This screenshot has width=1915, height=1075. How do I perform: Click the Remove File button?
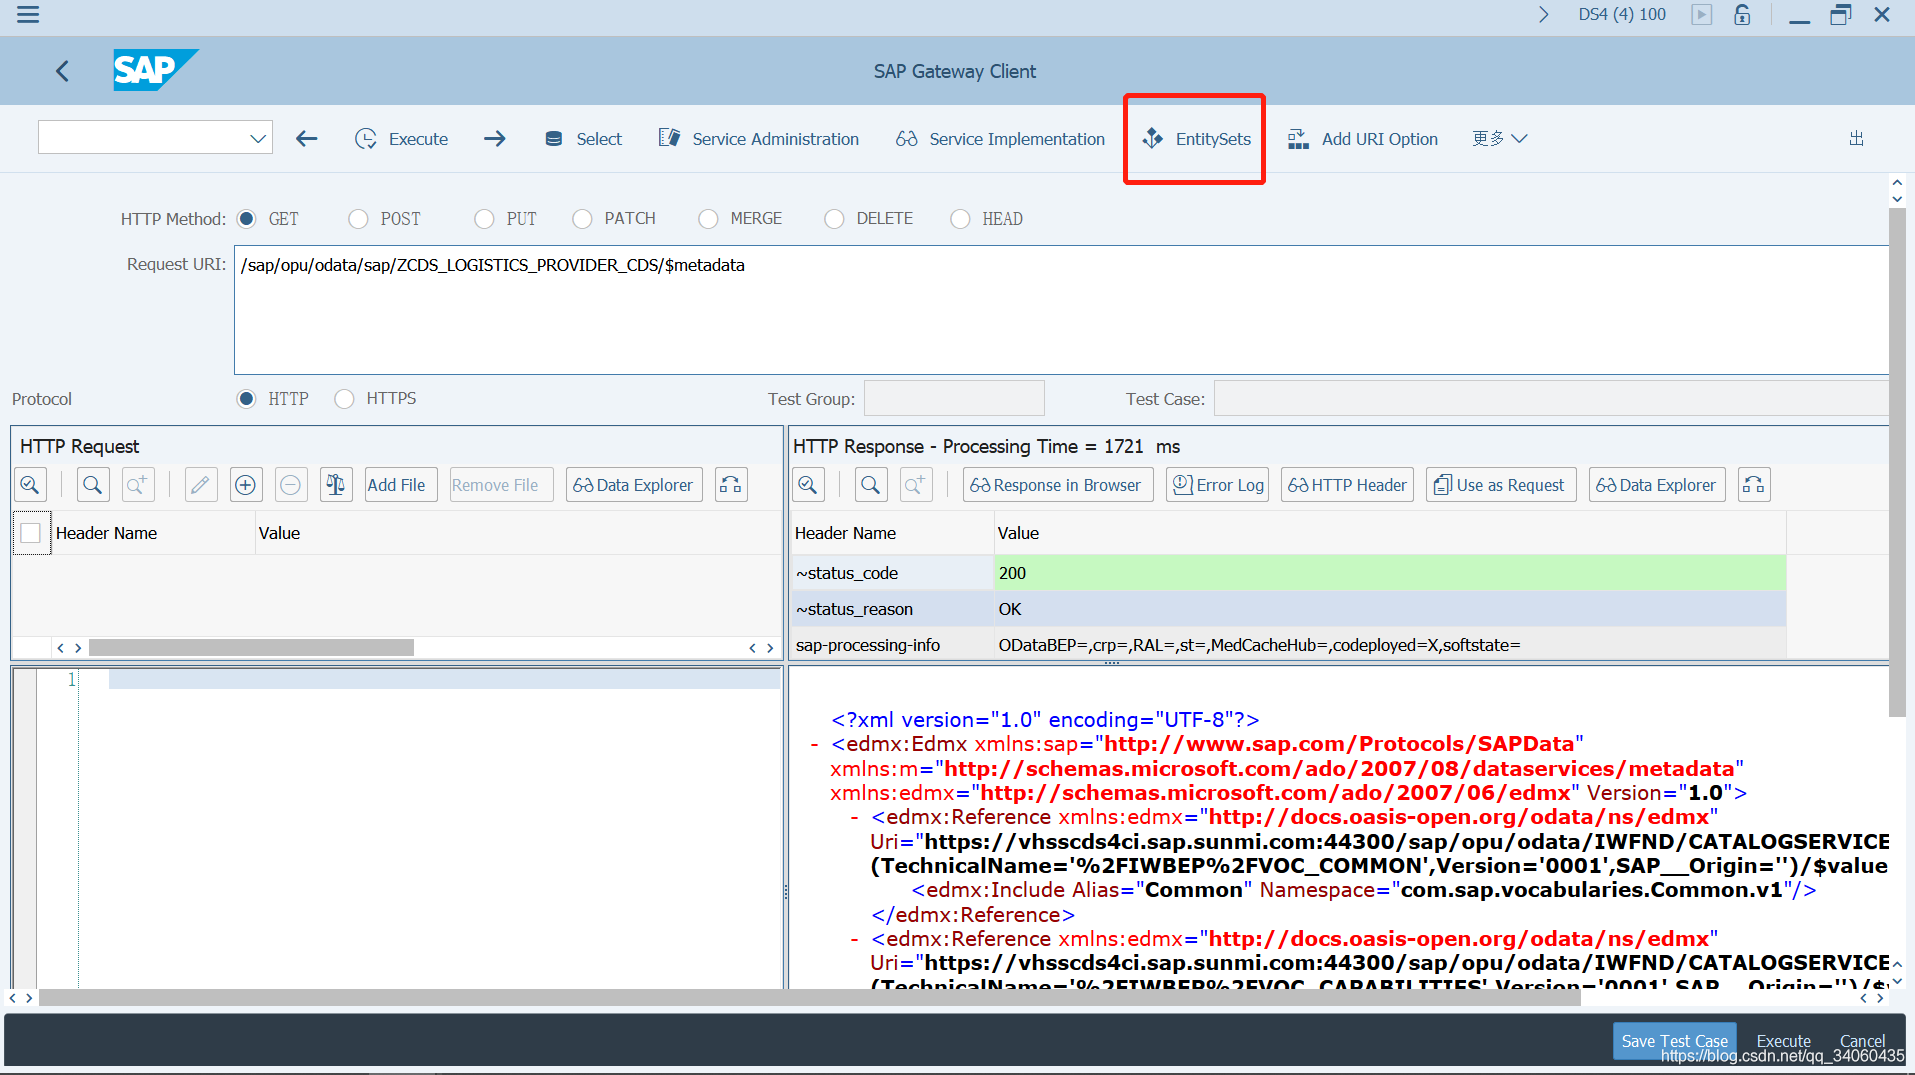click(x=500, y=485)
